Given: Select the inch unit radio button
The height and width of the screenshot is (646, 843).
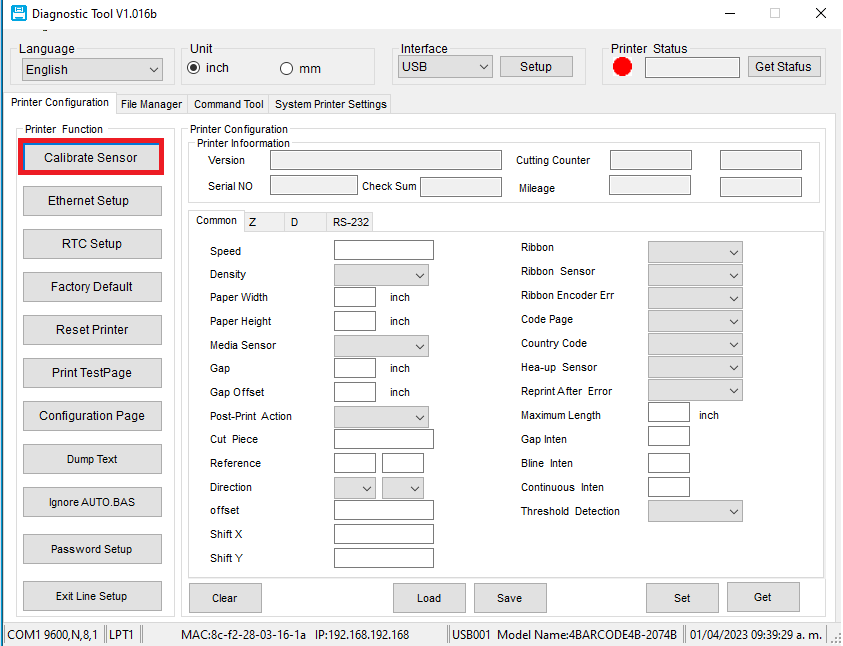Looking at the screenshot, I should pos(194,68).
